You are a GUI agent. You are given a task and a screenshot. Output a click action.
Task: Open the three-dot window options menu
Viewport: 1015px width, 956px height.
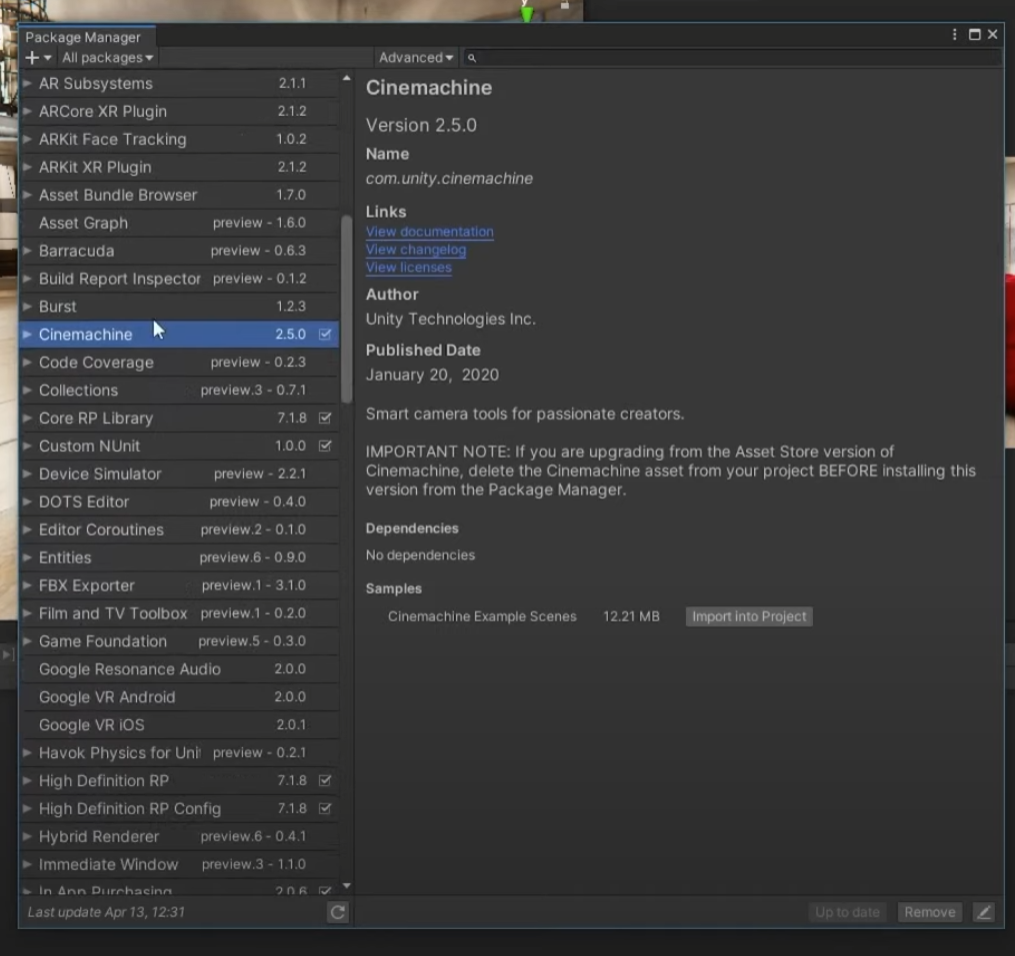tap(954, 34)
